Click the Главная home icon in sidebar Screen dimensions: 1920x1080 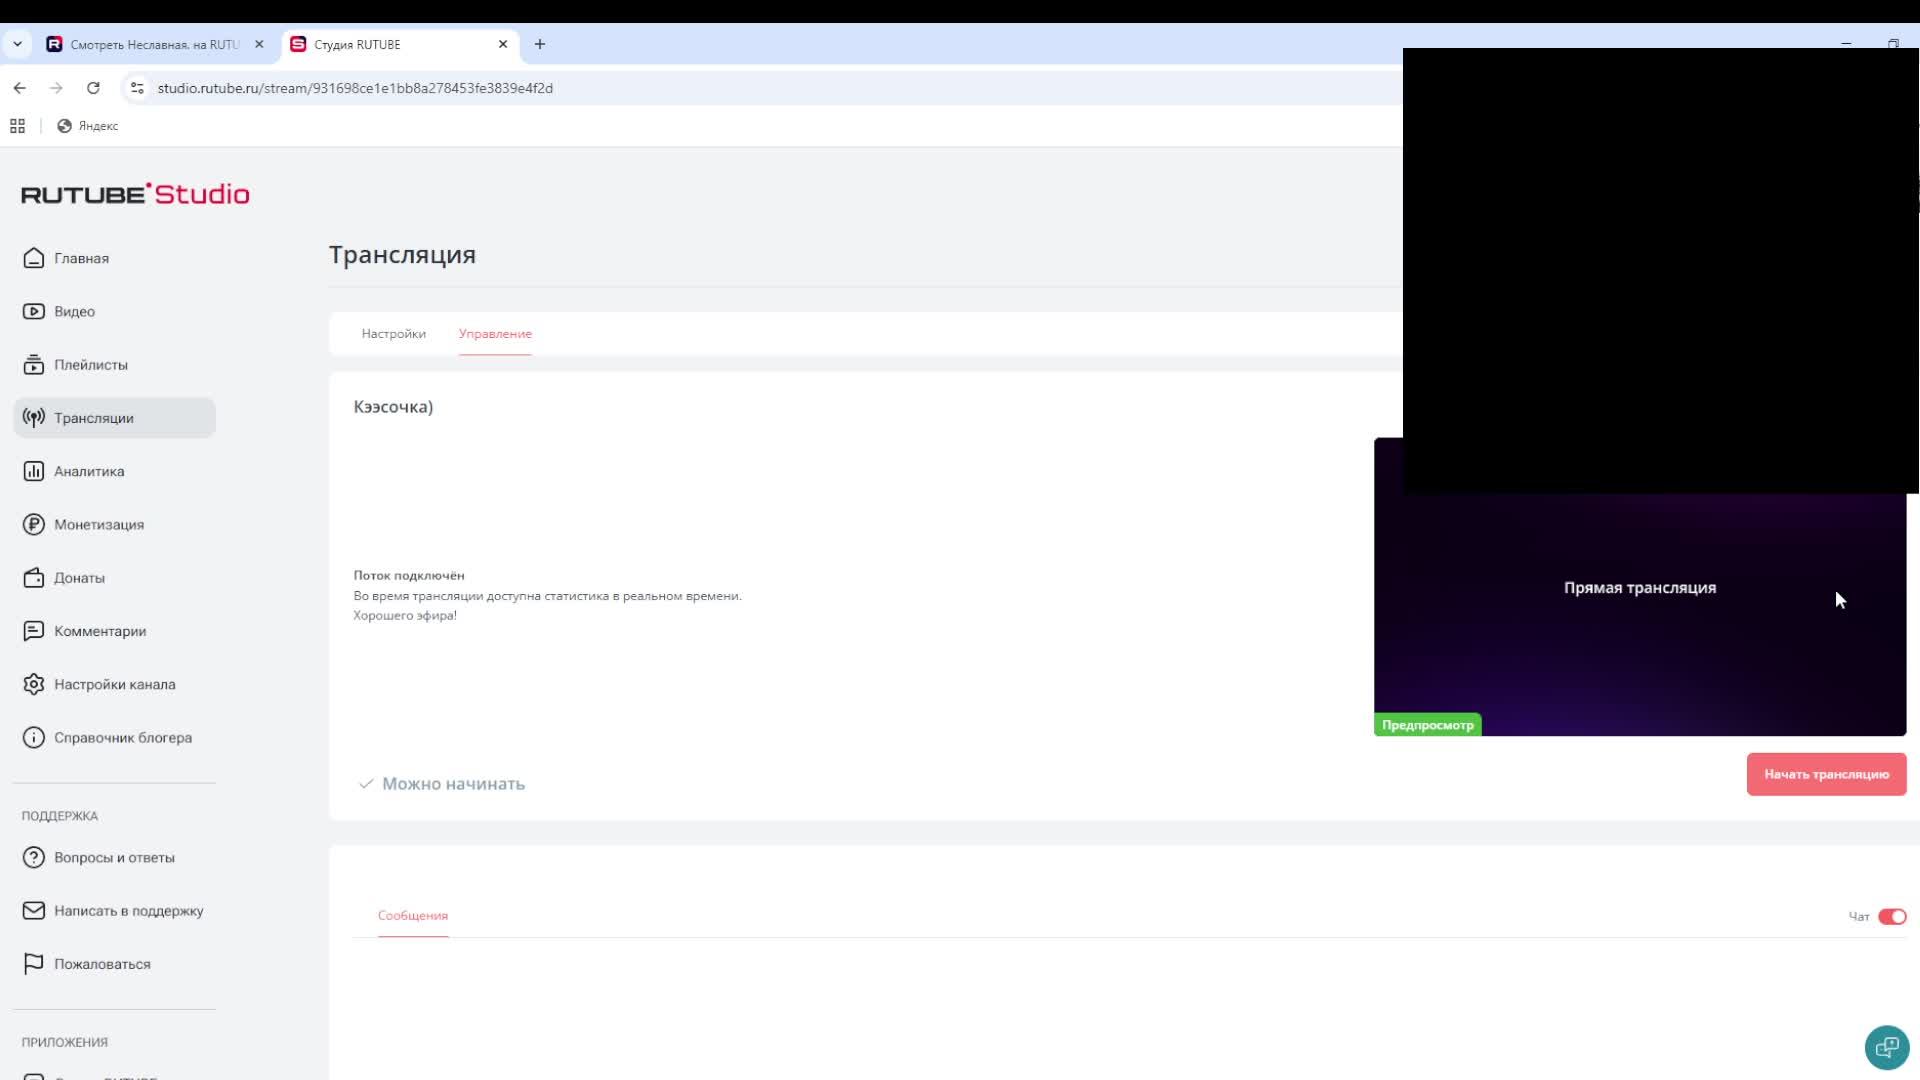coord(34,258)
